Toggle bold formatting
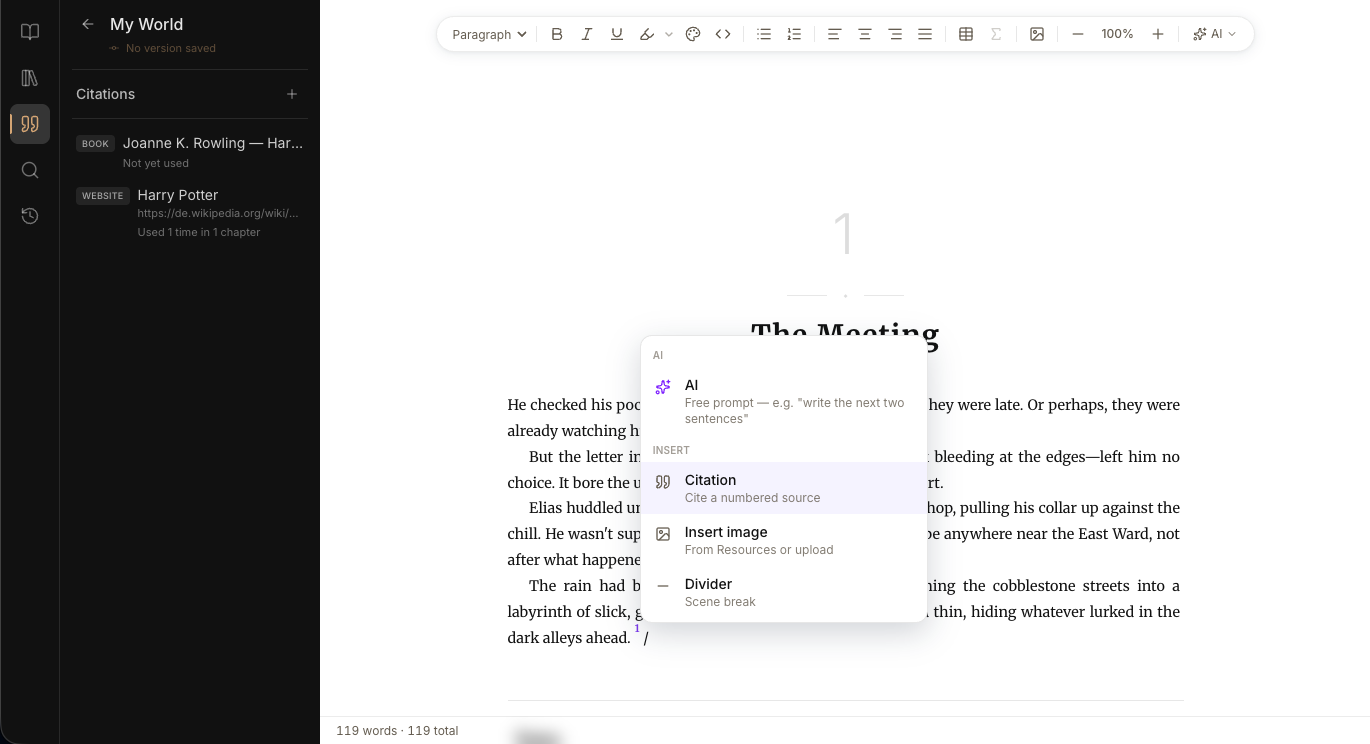Image resolution: width=1370 pixels, height=744 pixels. (x=557, y=34)
